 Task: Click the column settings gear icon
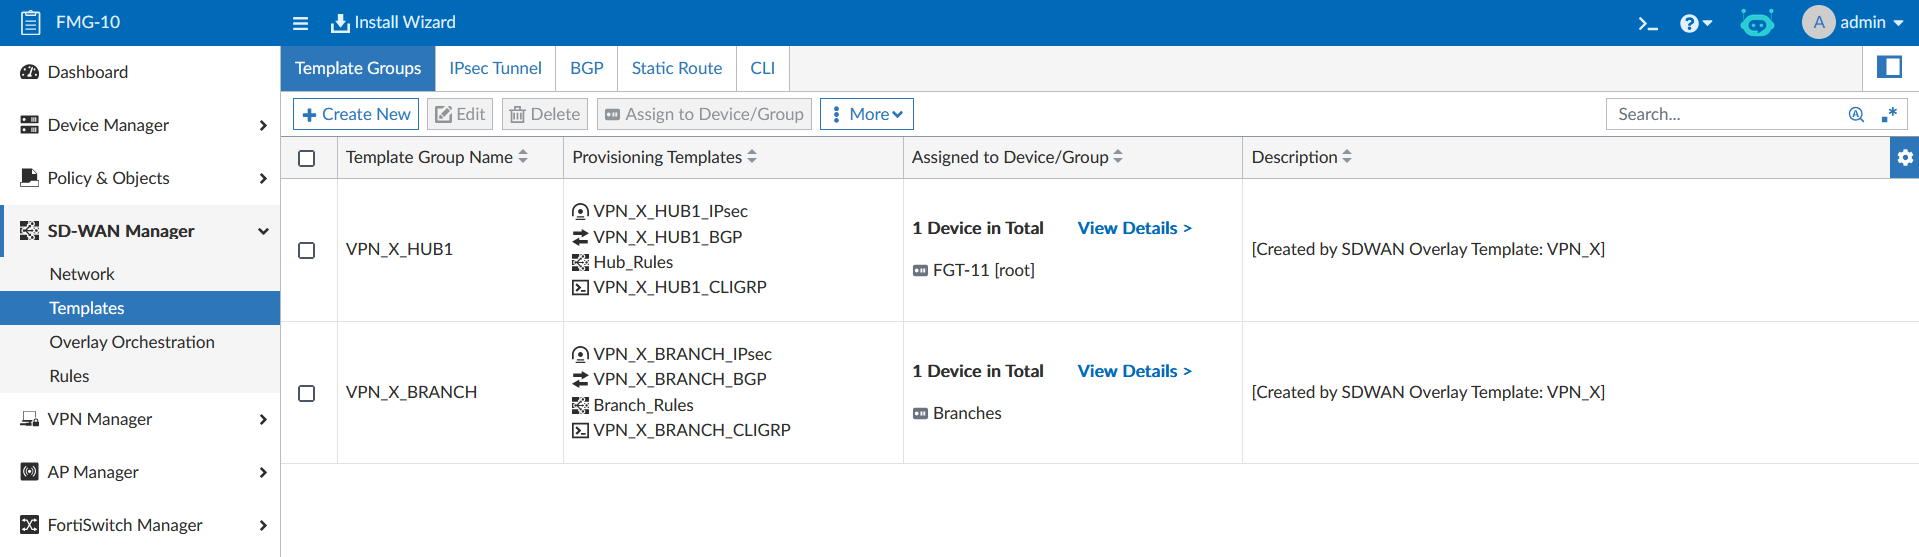tap(1904, 158)
